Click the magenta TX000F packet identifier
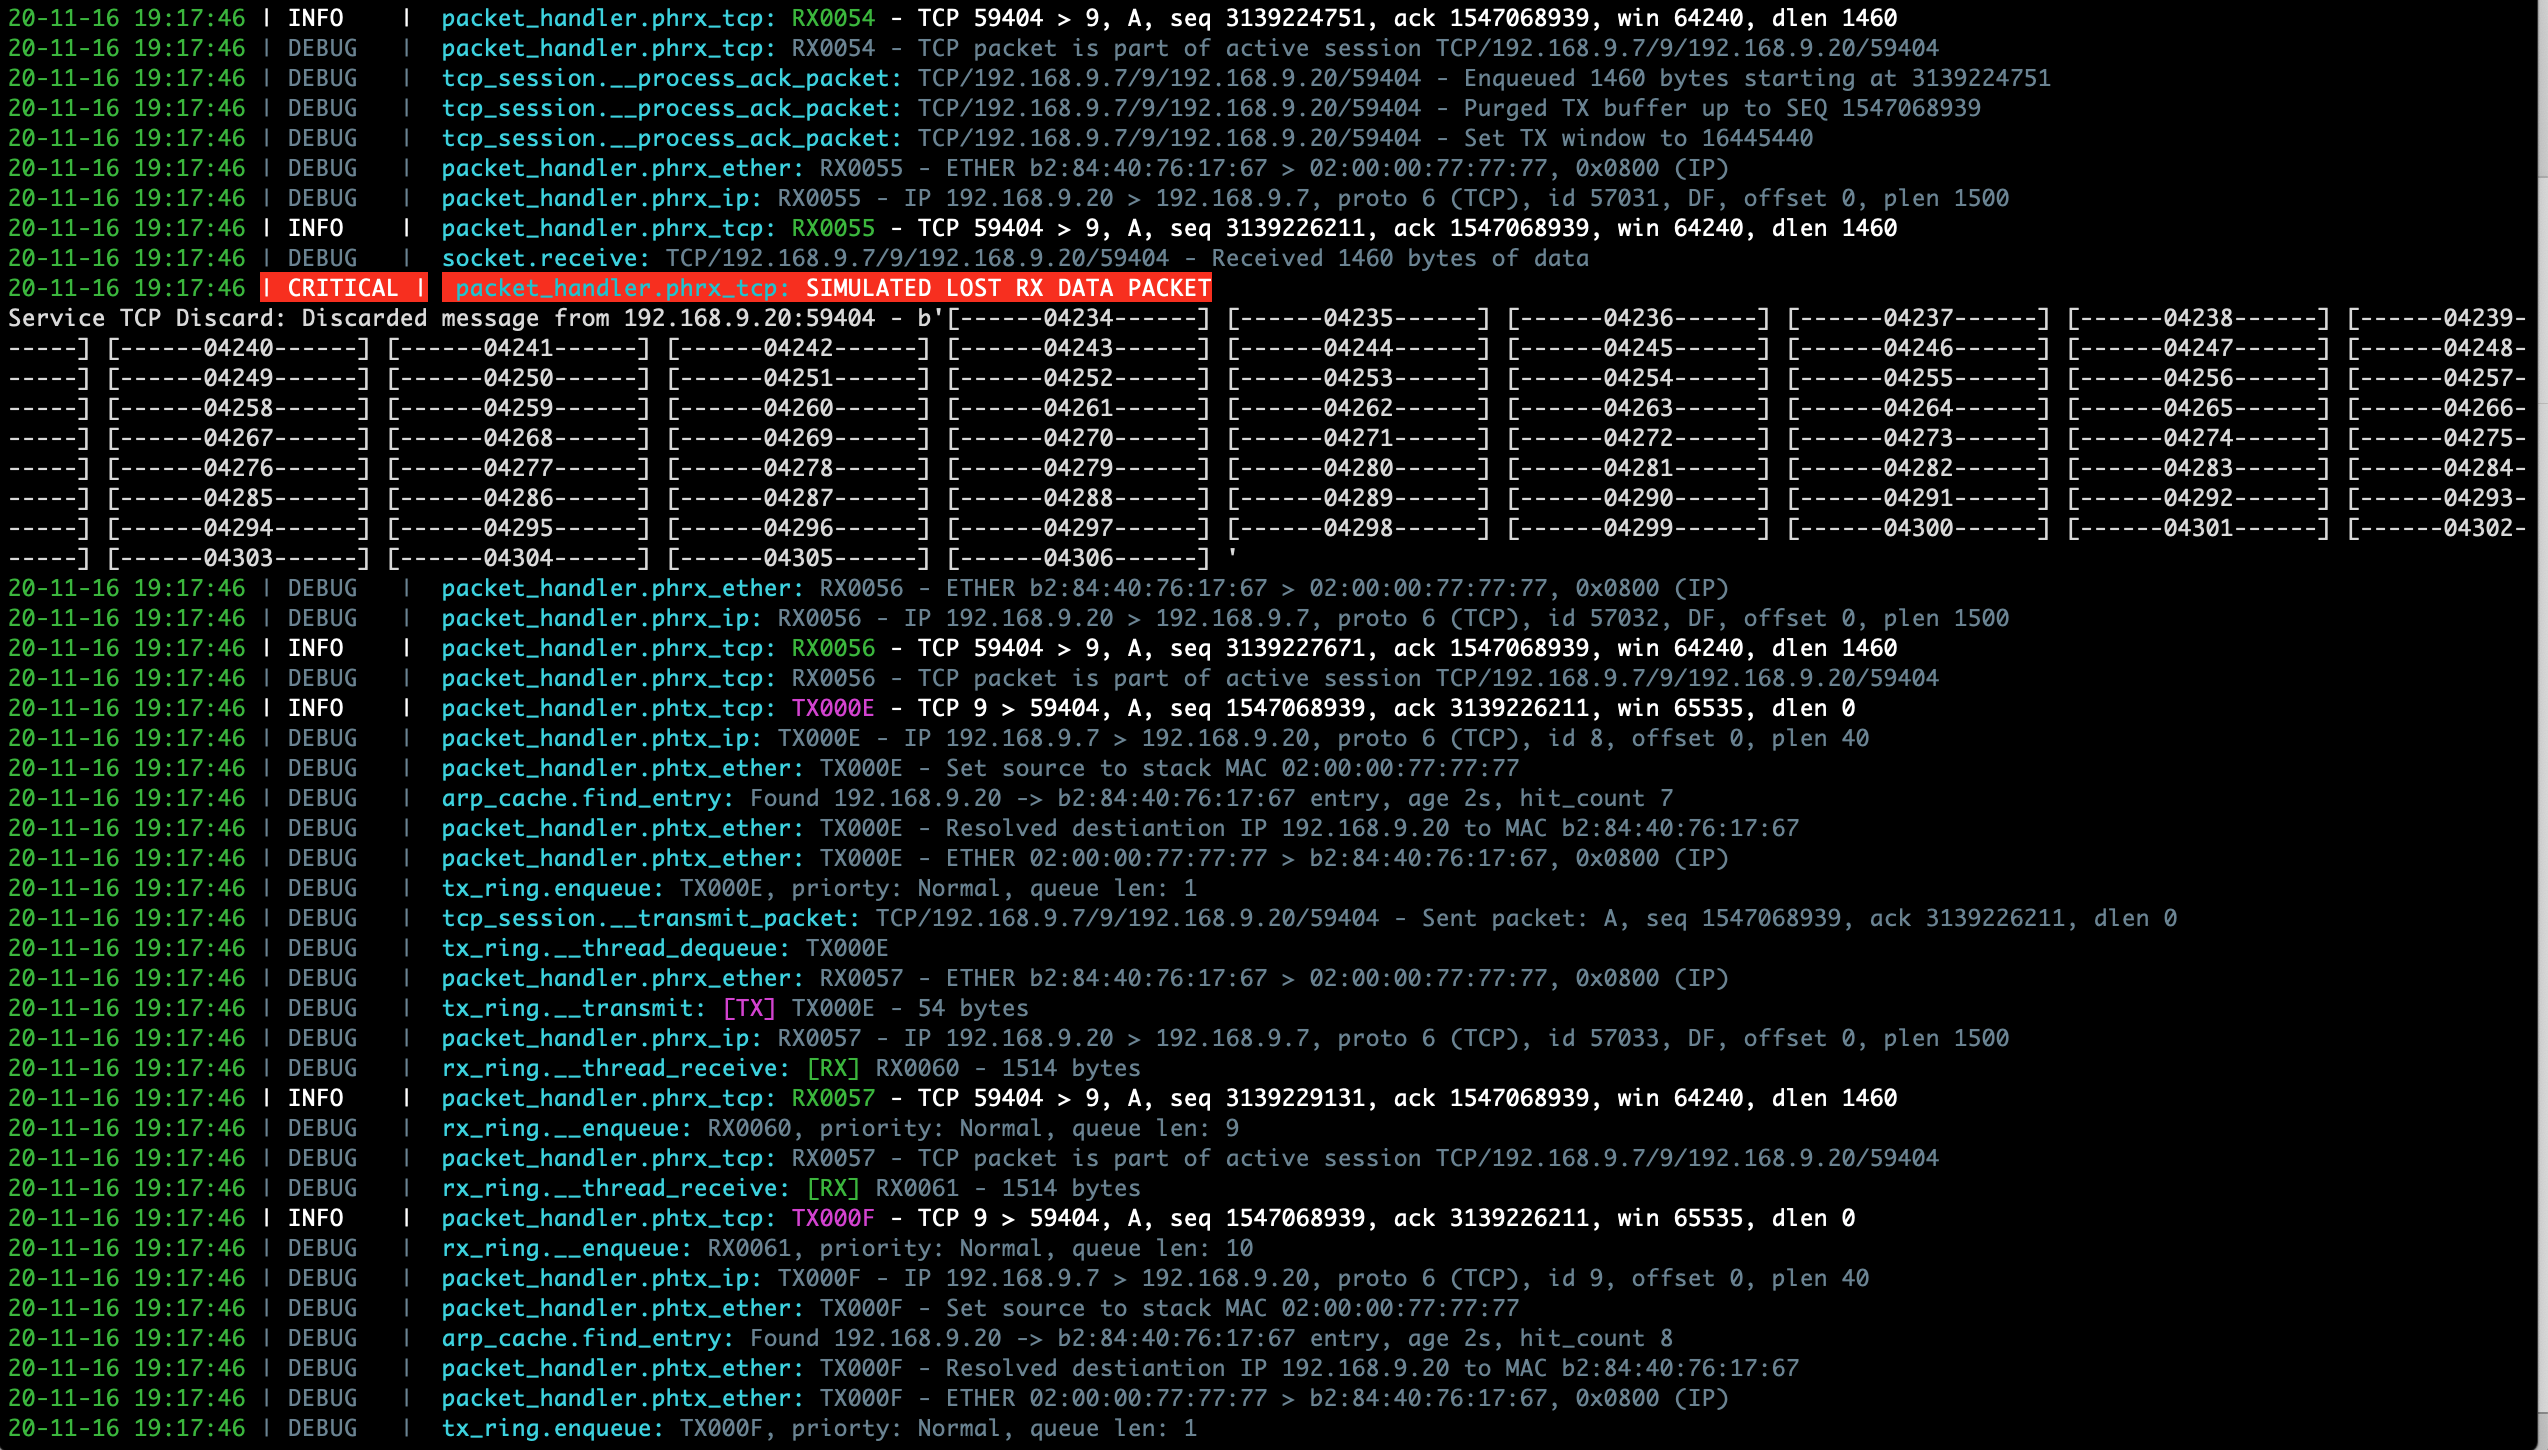The height and width of the screenshot is (1450, 2548). [x=835, y=1218]
